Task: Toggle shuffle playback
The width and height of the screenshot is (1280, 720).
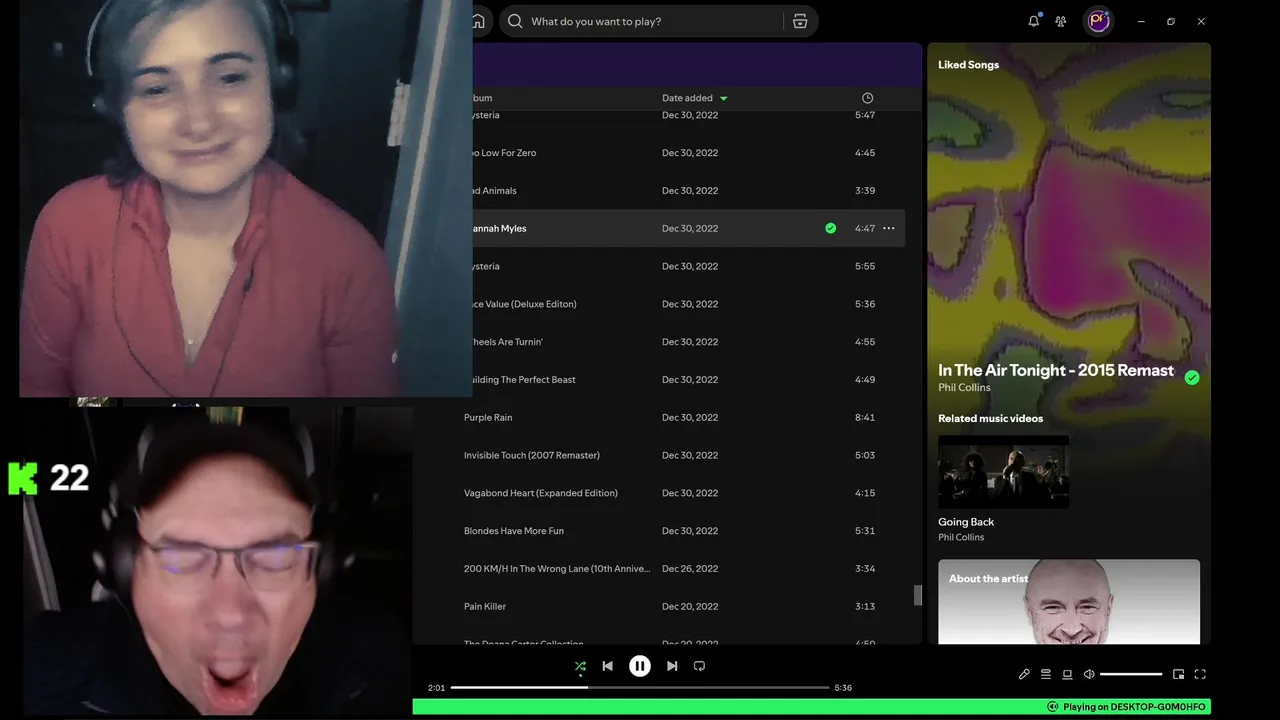Action: pyautogui.click(x=580, y=666)
